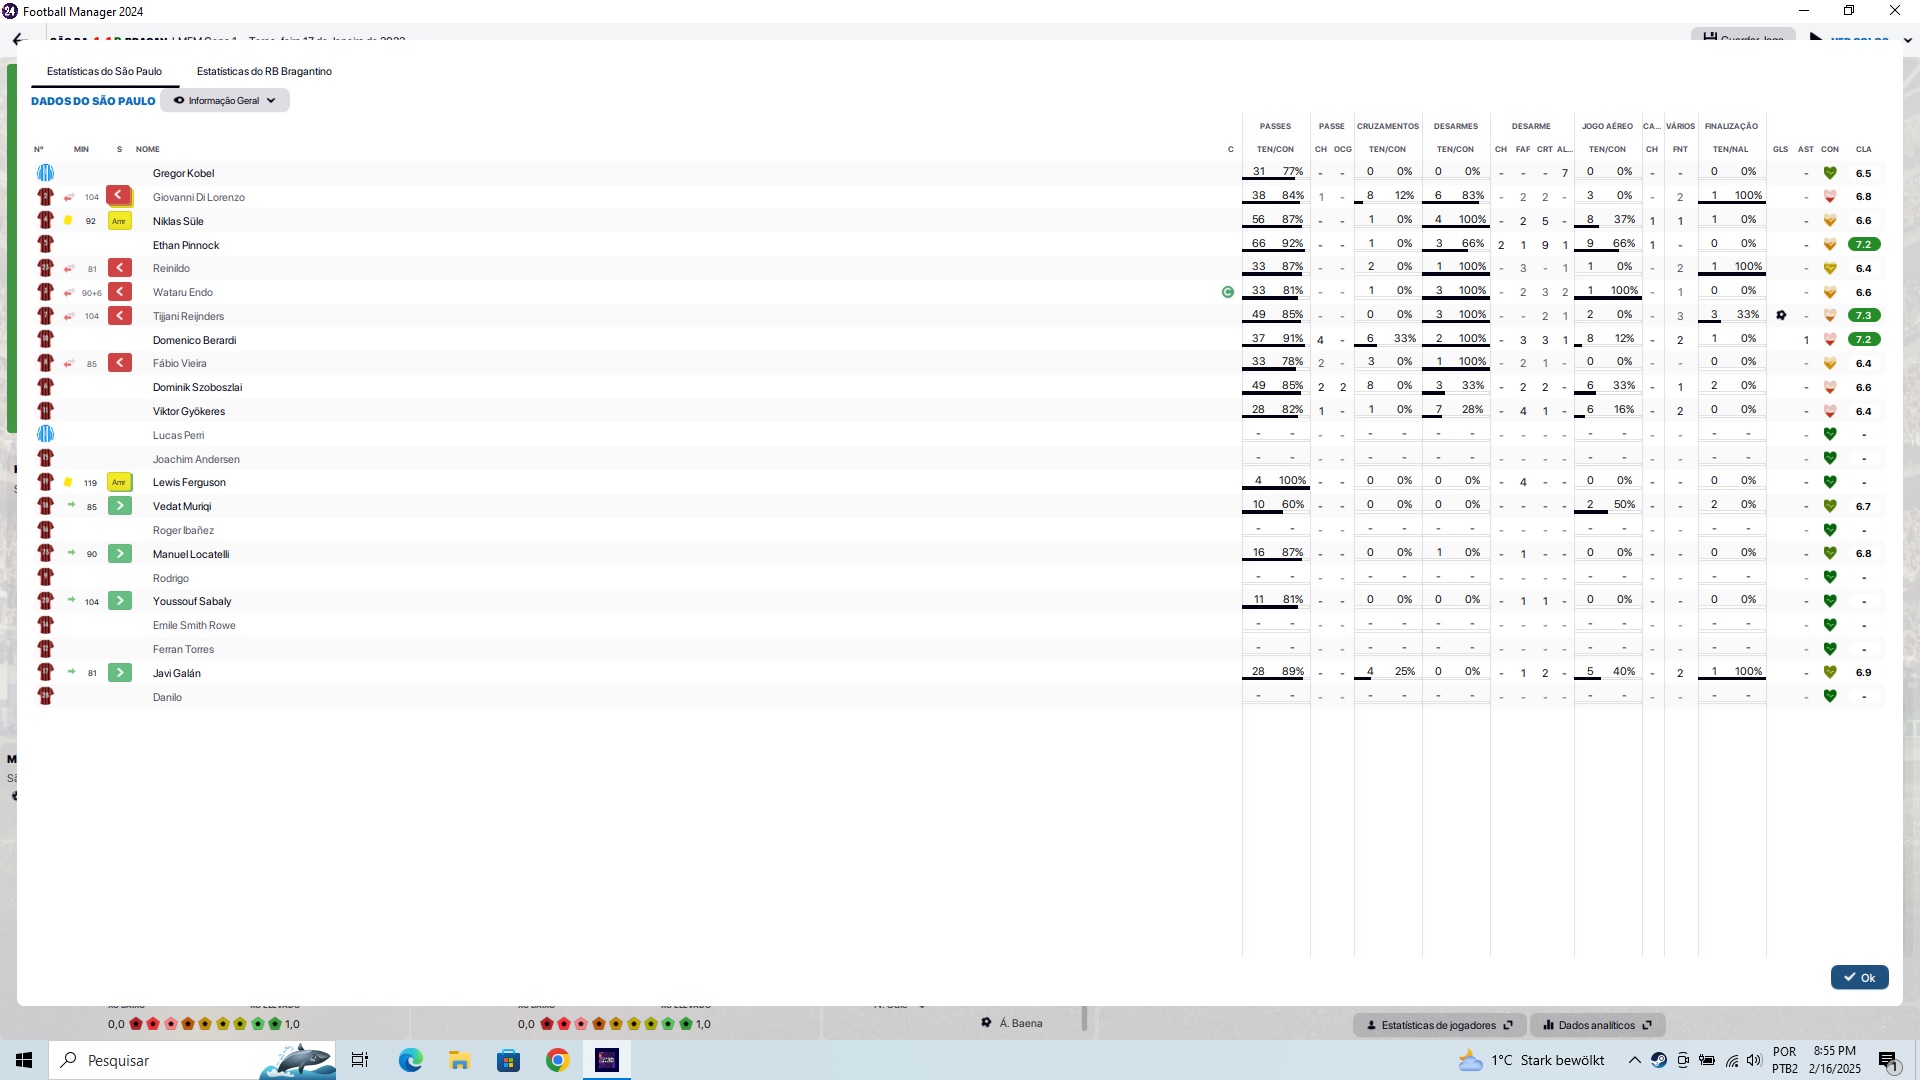Click Á. Baena name in background window
The image size is (1920, 1080).
pyautogui.click(x=1020, y=1023)
